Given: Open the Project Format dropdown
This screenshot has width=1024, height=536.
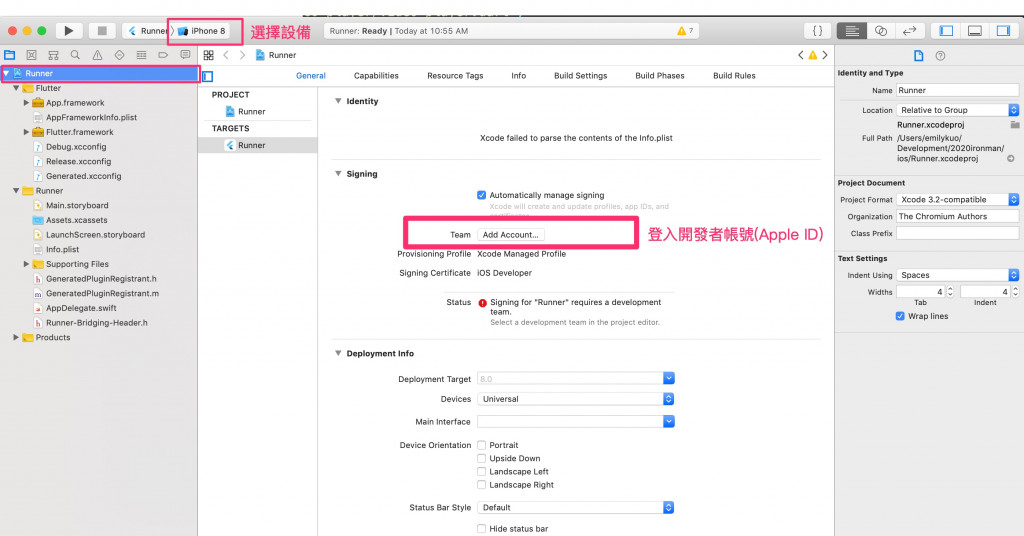Looking at the screenshot, I should pyautogui.click(x=957, y=200).
